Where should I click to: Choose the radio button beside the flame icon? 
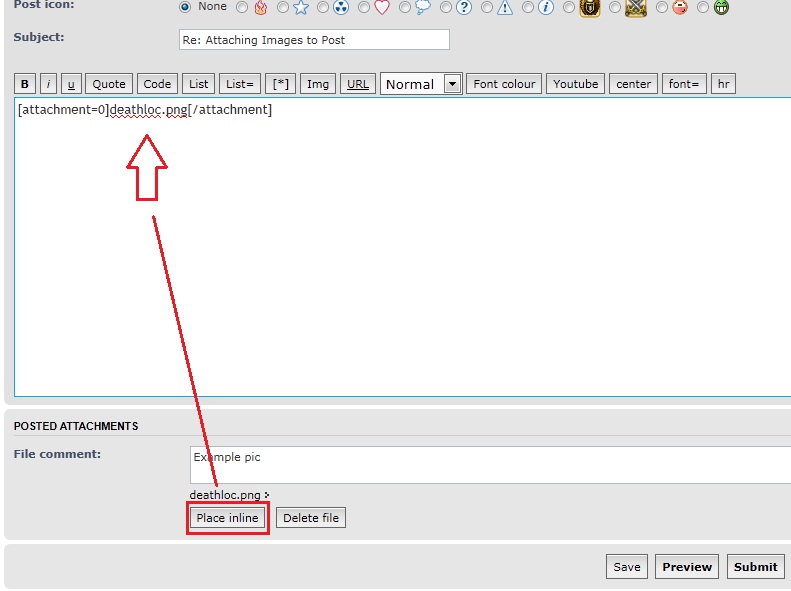pos(242,7)
